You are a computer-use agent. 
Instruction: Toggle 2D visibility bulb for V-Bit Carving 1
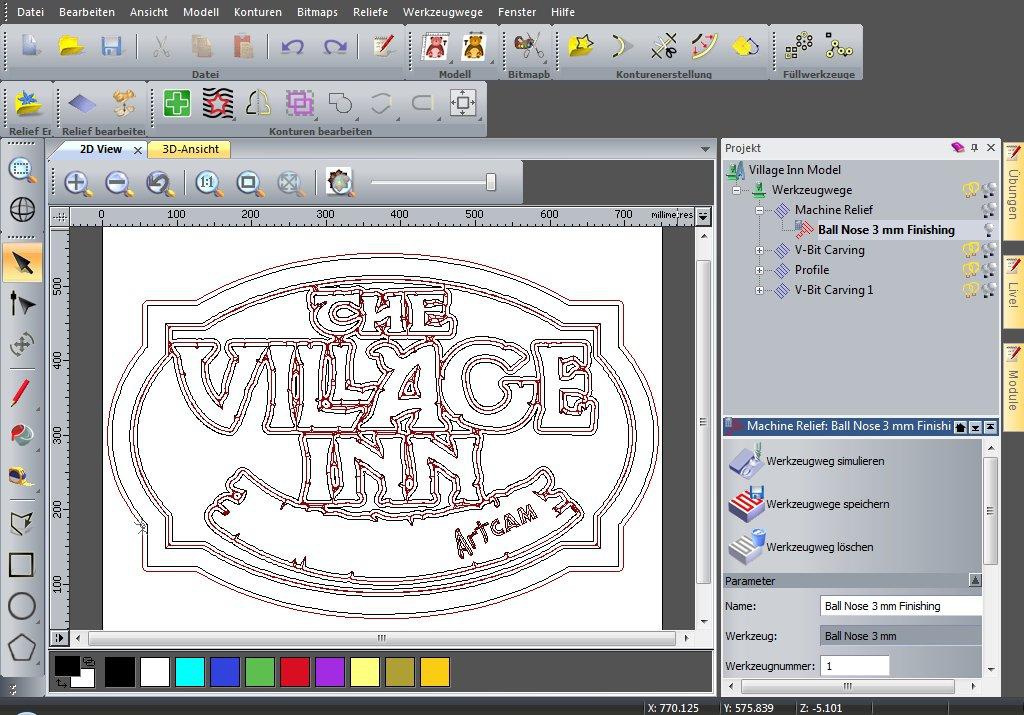click(x=970, y=291)
